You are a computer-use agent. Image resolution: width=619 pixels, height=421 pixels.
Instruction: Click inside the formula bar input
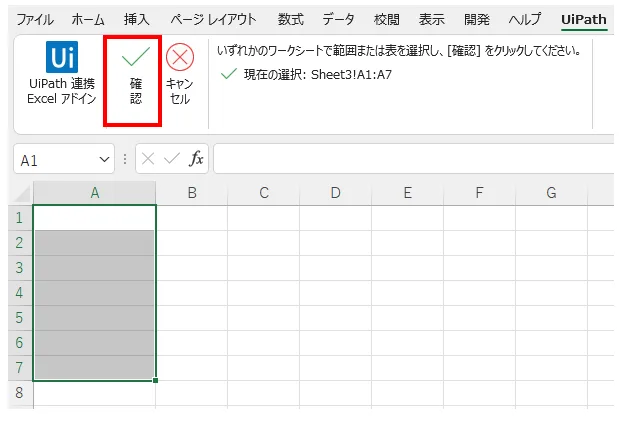(x=410, y=159)
